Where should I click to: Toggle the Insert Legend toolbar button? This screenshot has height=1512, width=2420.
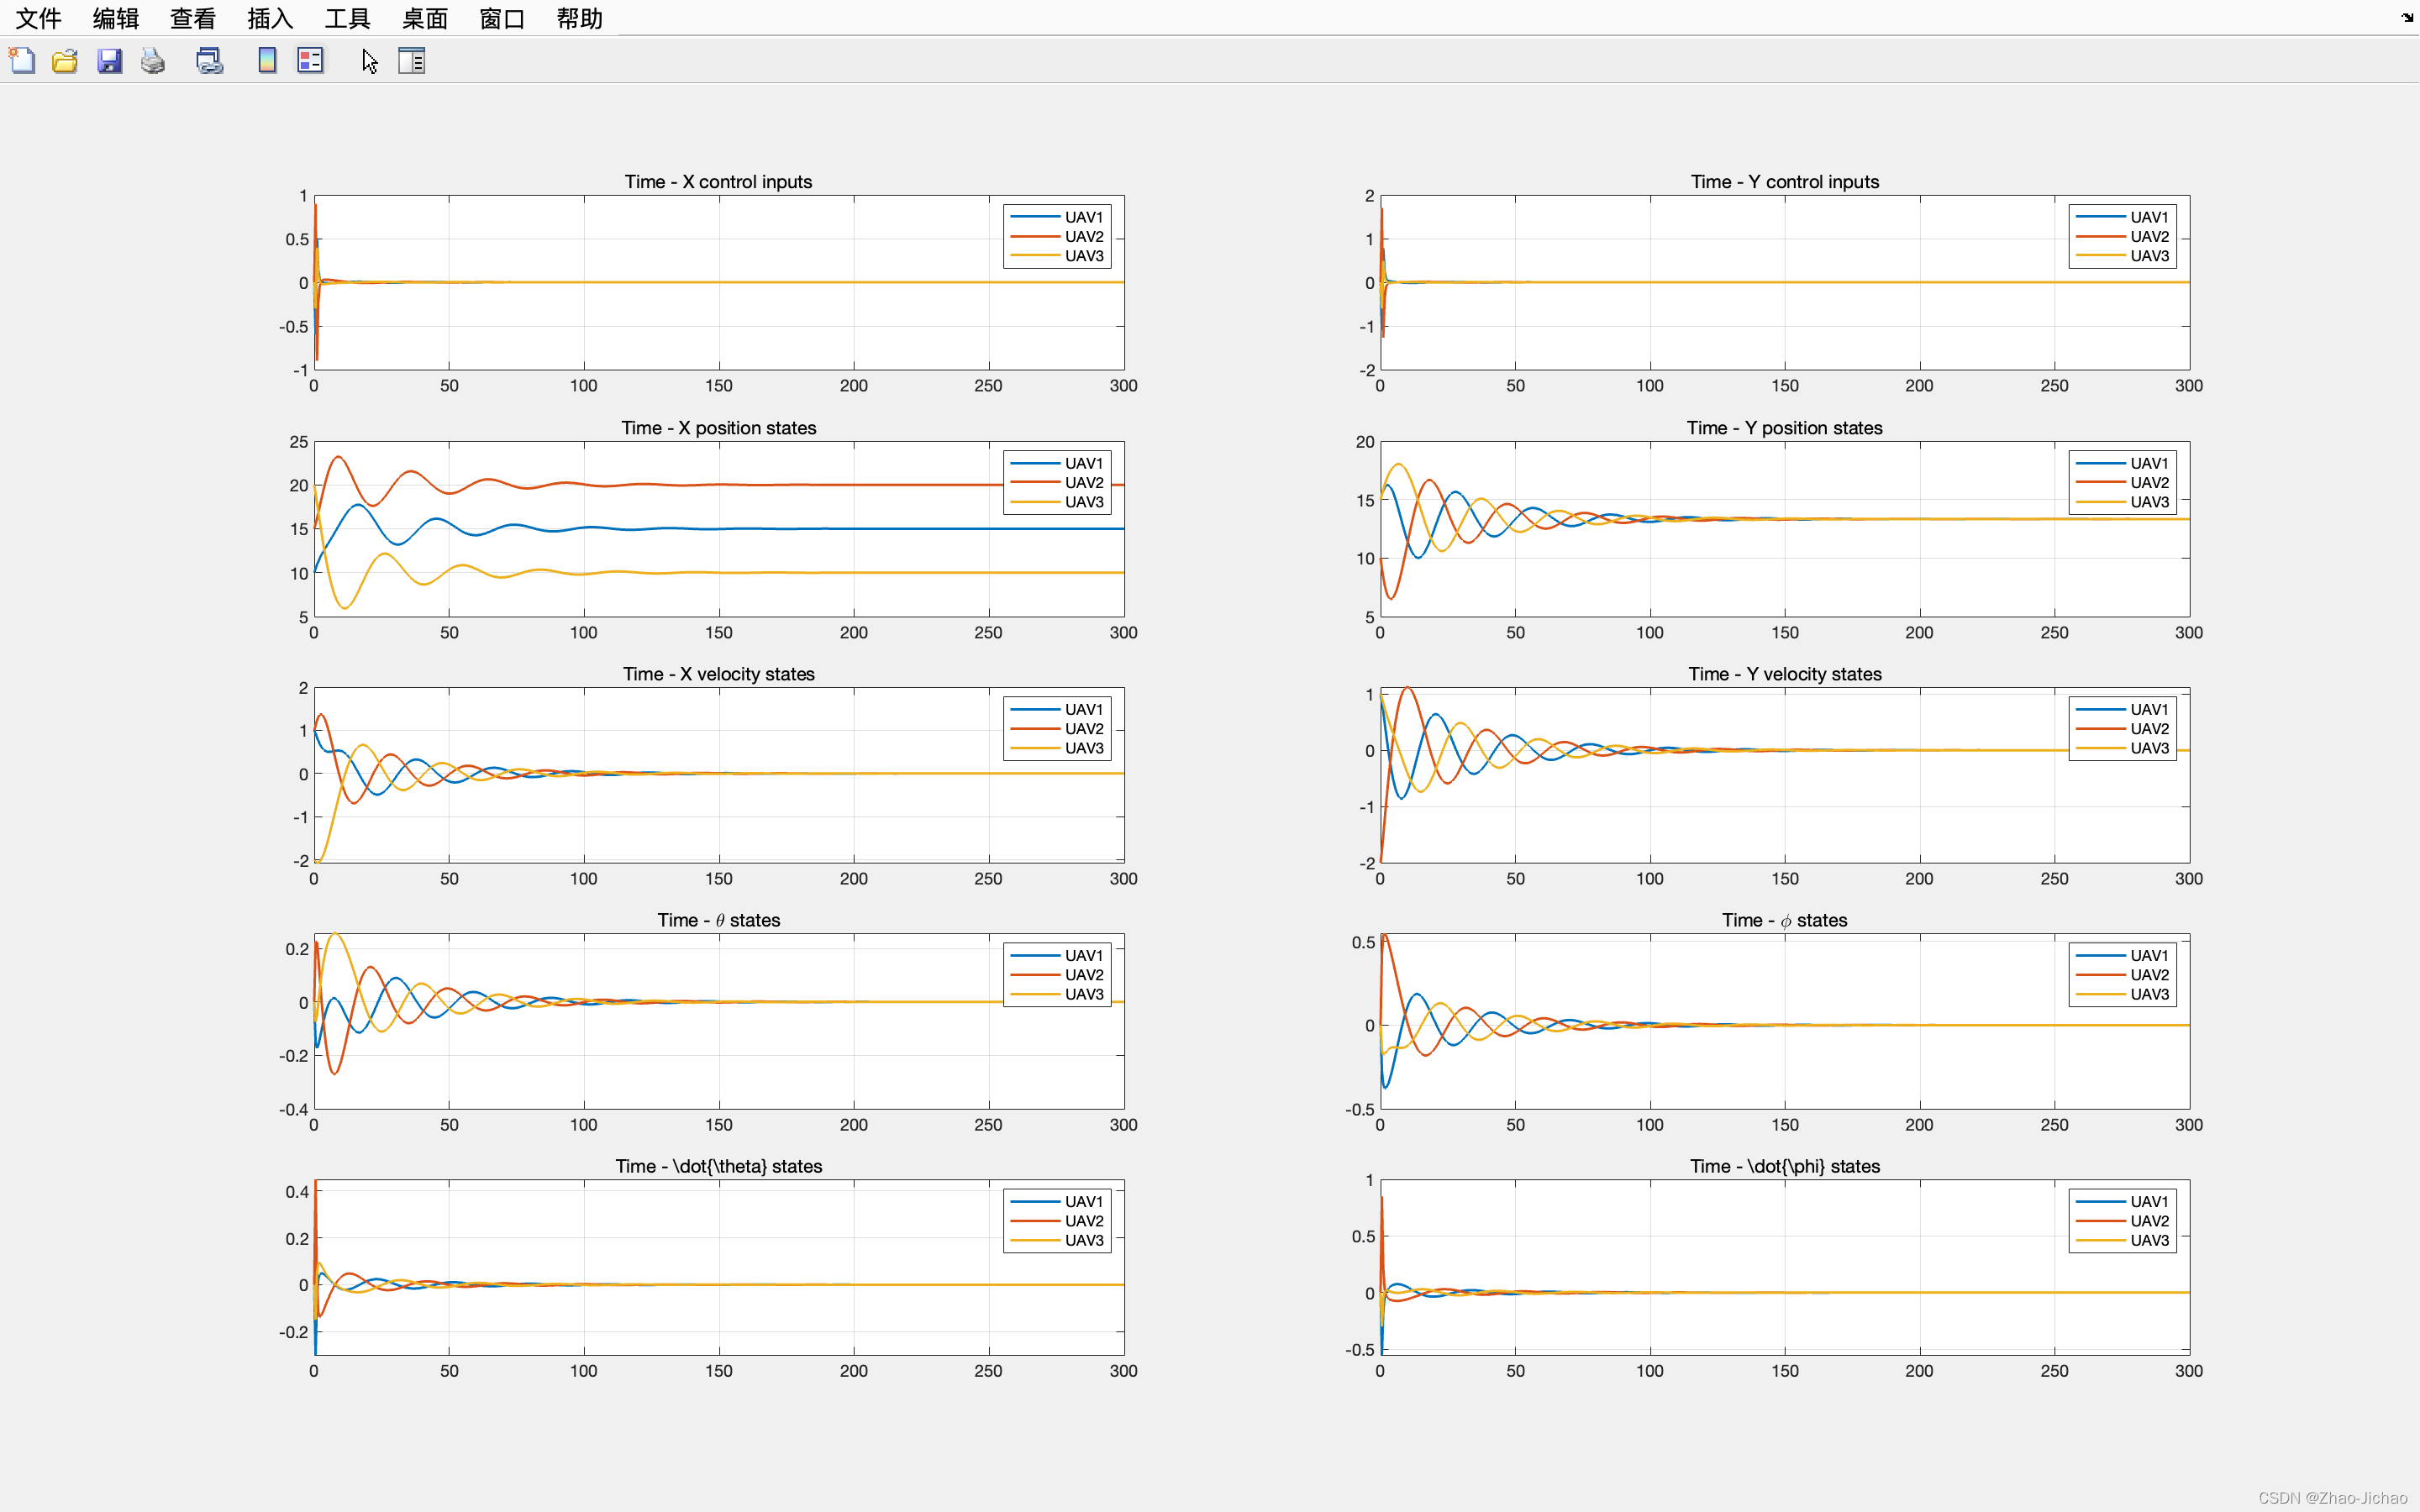click(x=310, y=61)
